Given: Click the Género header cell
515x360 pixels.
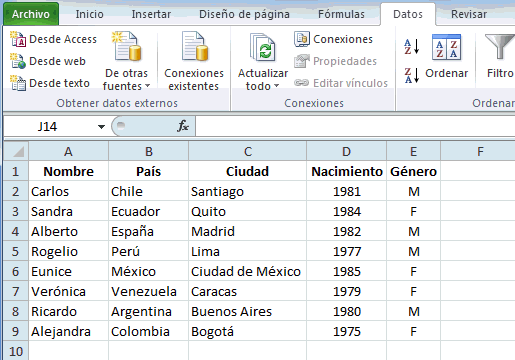Looking at the screenshot, I should (413, 171).
